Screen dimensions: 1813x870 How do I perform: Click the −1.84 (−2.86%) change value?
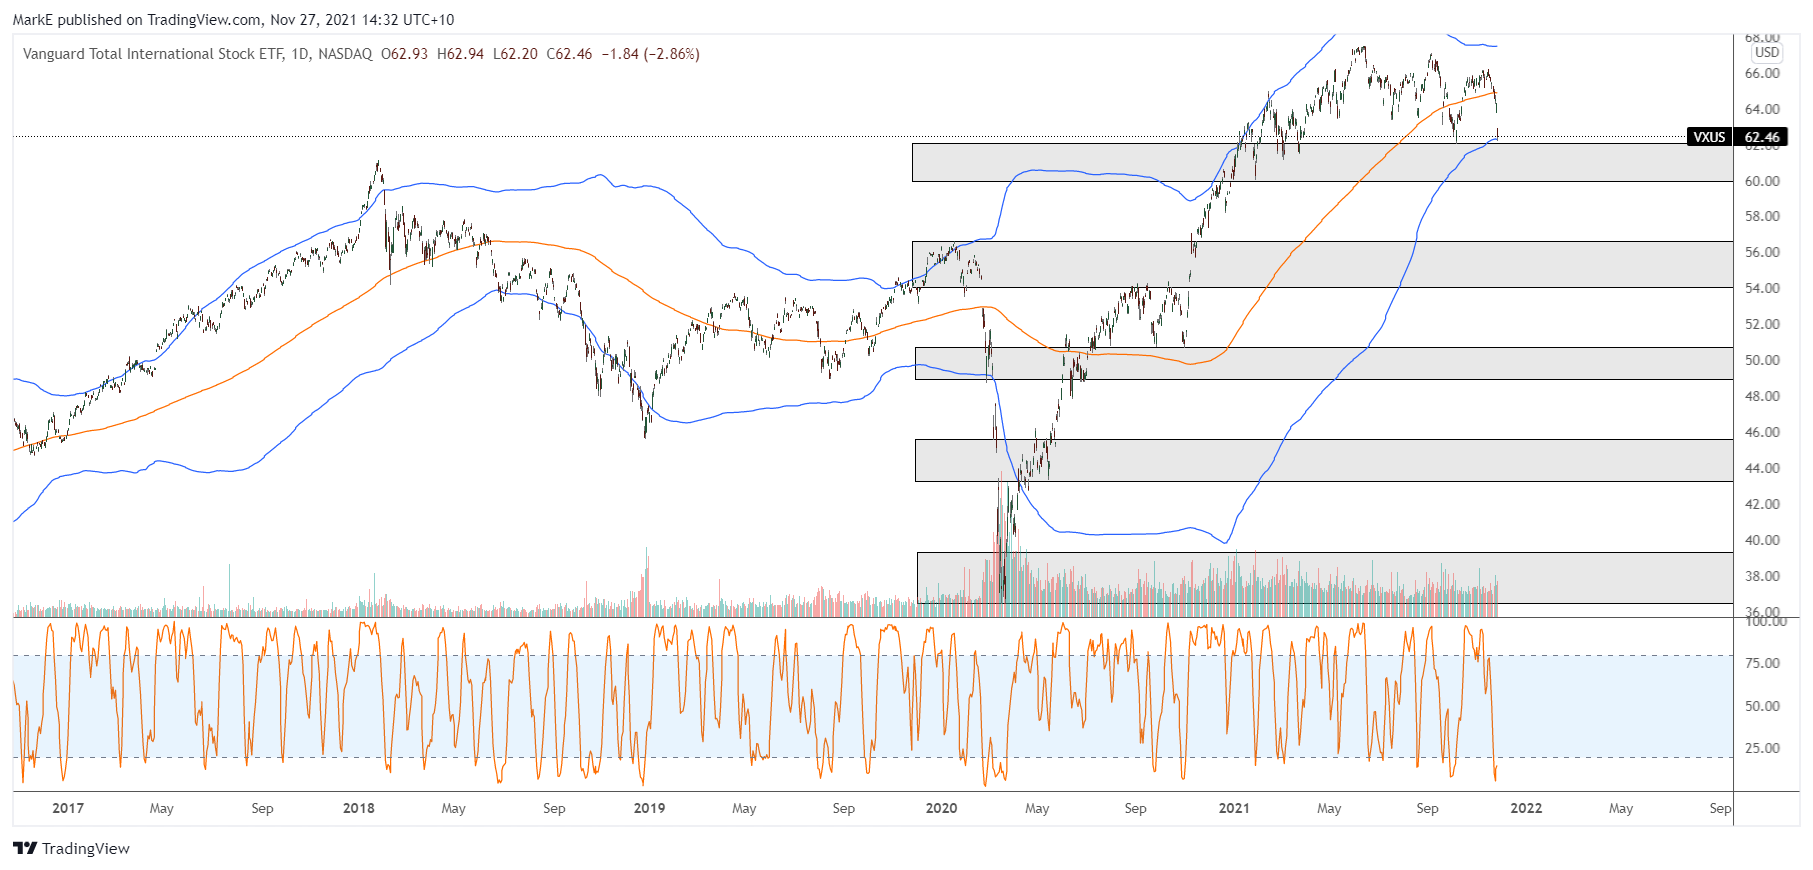click(x=650, y=54)
